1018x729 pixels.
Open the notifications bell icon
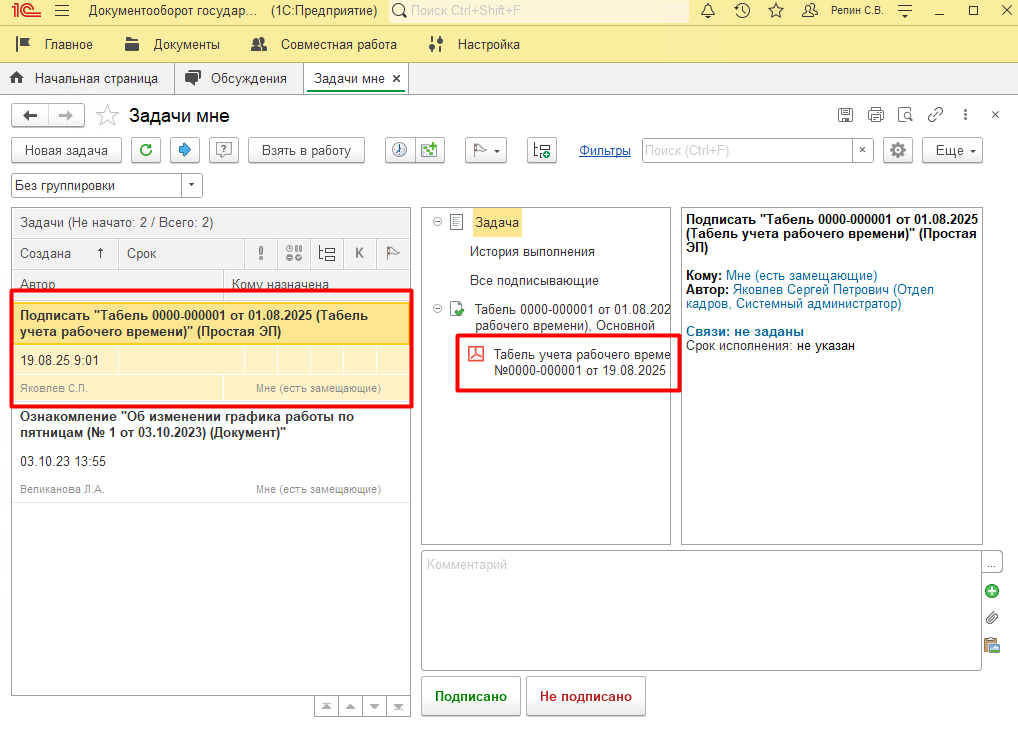708,12
